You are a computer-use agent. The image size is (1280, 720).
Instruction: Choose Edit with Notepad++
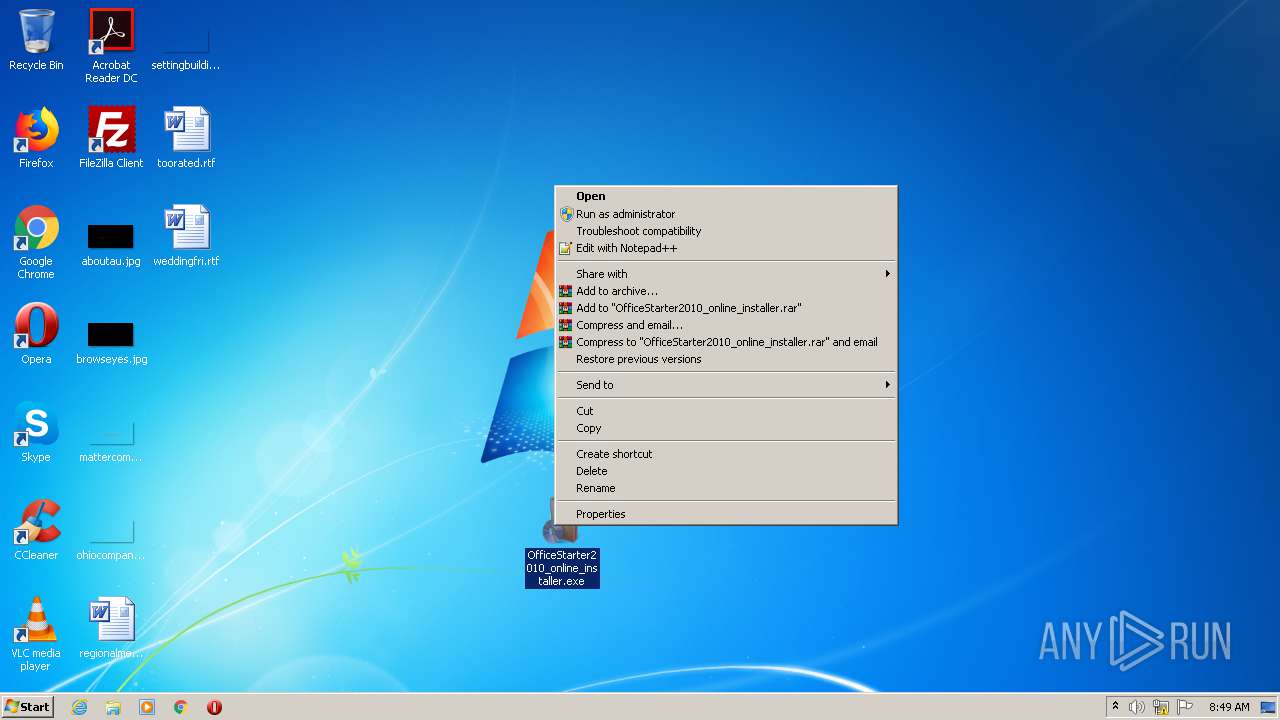(726, 248)
